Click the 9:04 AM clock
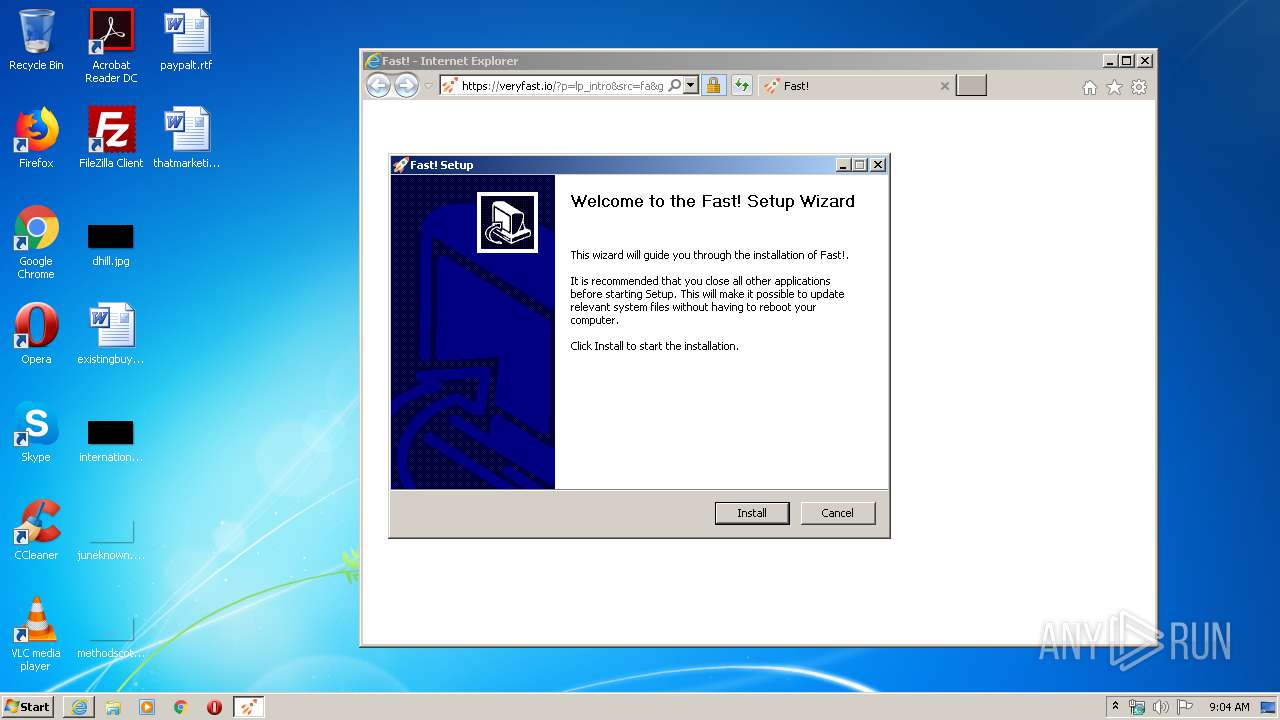The height and width of the screenshot is (720, 1280). tap(1229, 707)
